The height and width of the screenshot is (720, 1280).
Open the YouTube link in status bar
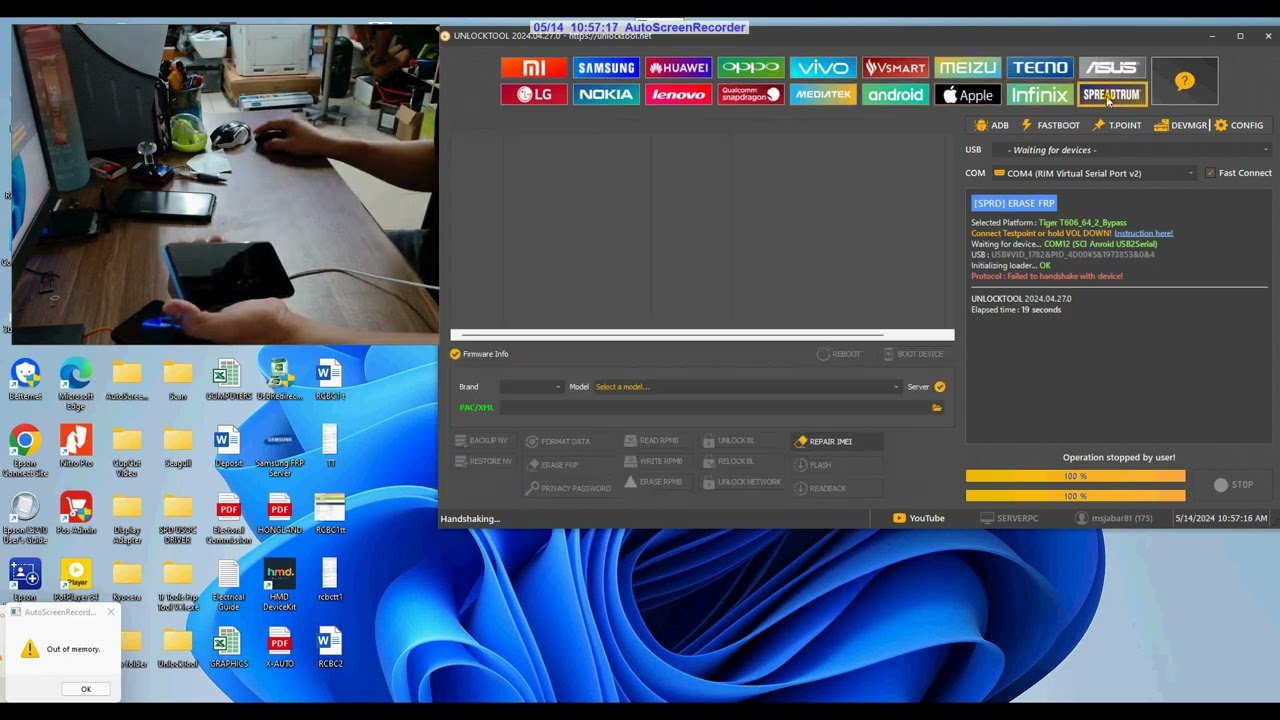pyautogui.click(x=919, y=518)
